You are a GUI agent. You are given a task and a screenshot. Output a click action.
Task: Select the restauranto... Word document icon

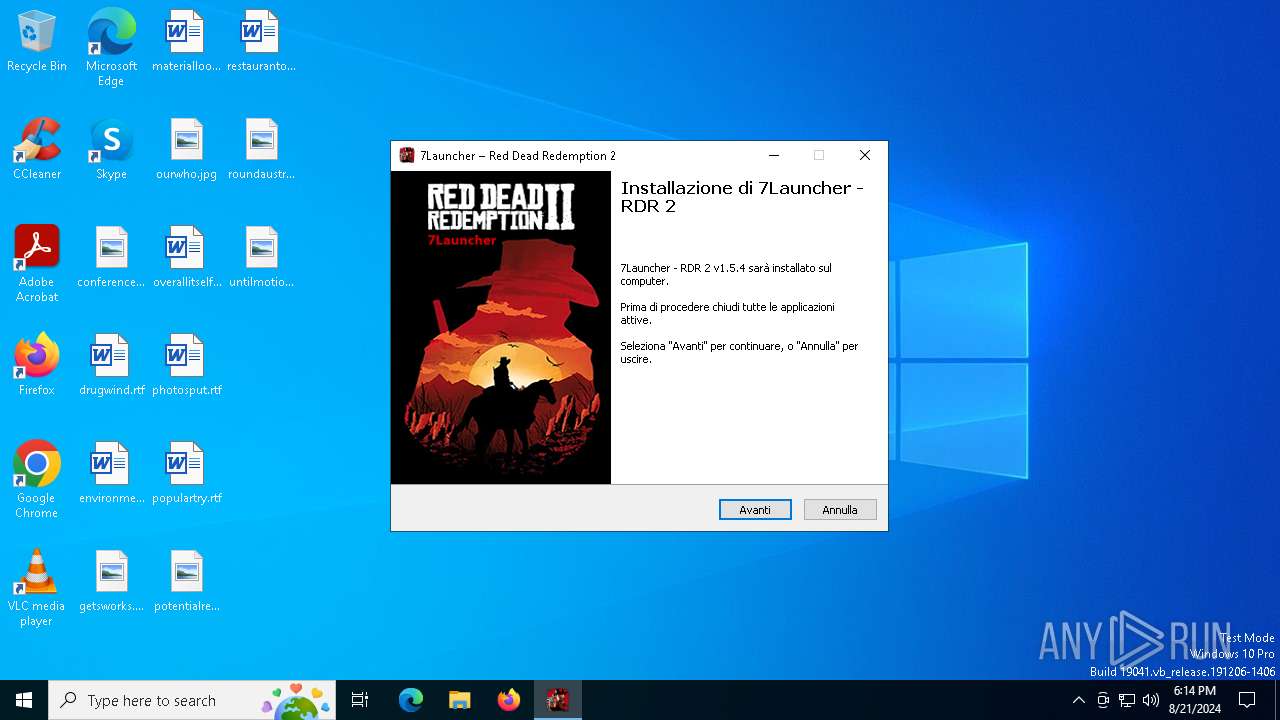261,42
